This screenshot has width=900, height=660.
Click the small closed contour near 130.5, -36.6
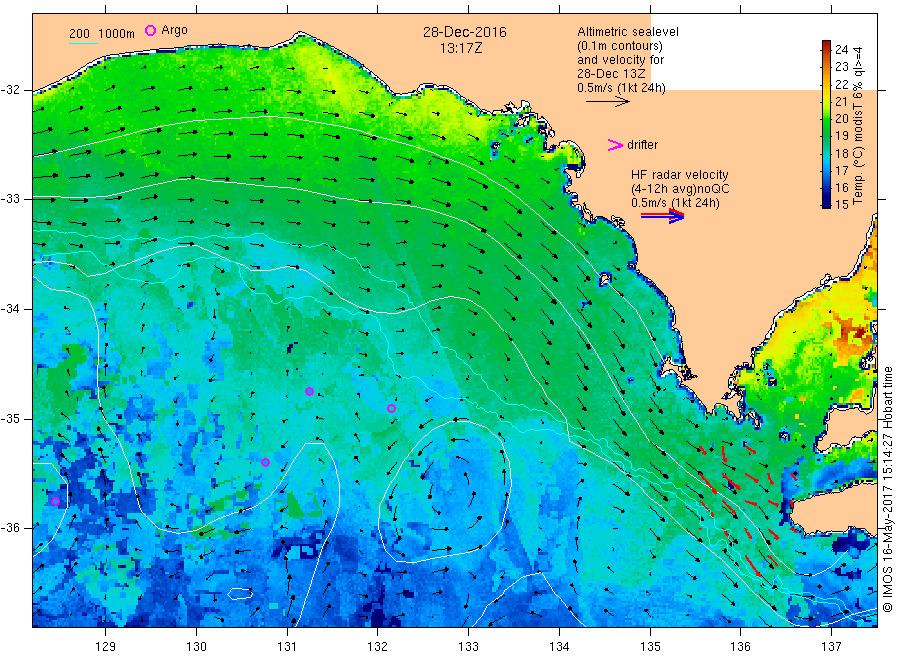coord(240,594)
